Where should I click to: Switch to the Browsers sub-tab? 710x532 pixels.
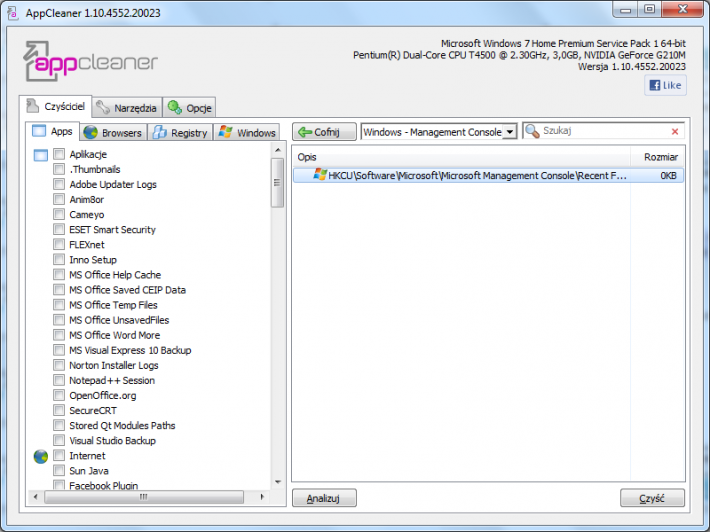coord(113,133)
